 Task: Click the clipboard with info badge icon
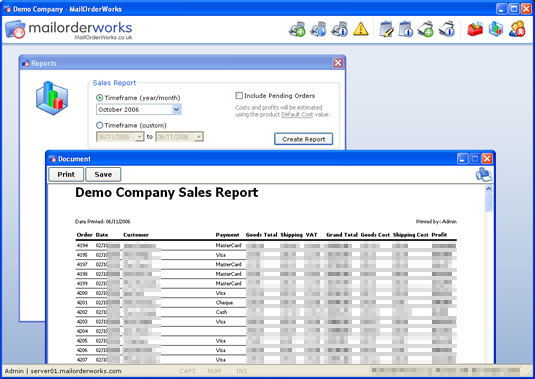406,29
